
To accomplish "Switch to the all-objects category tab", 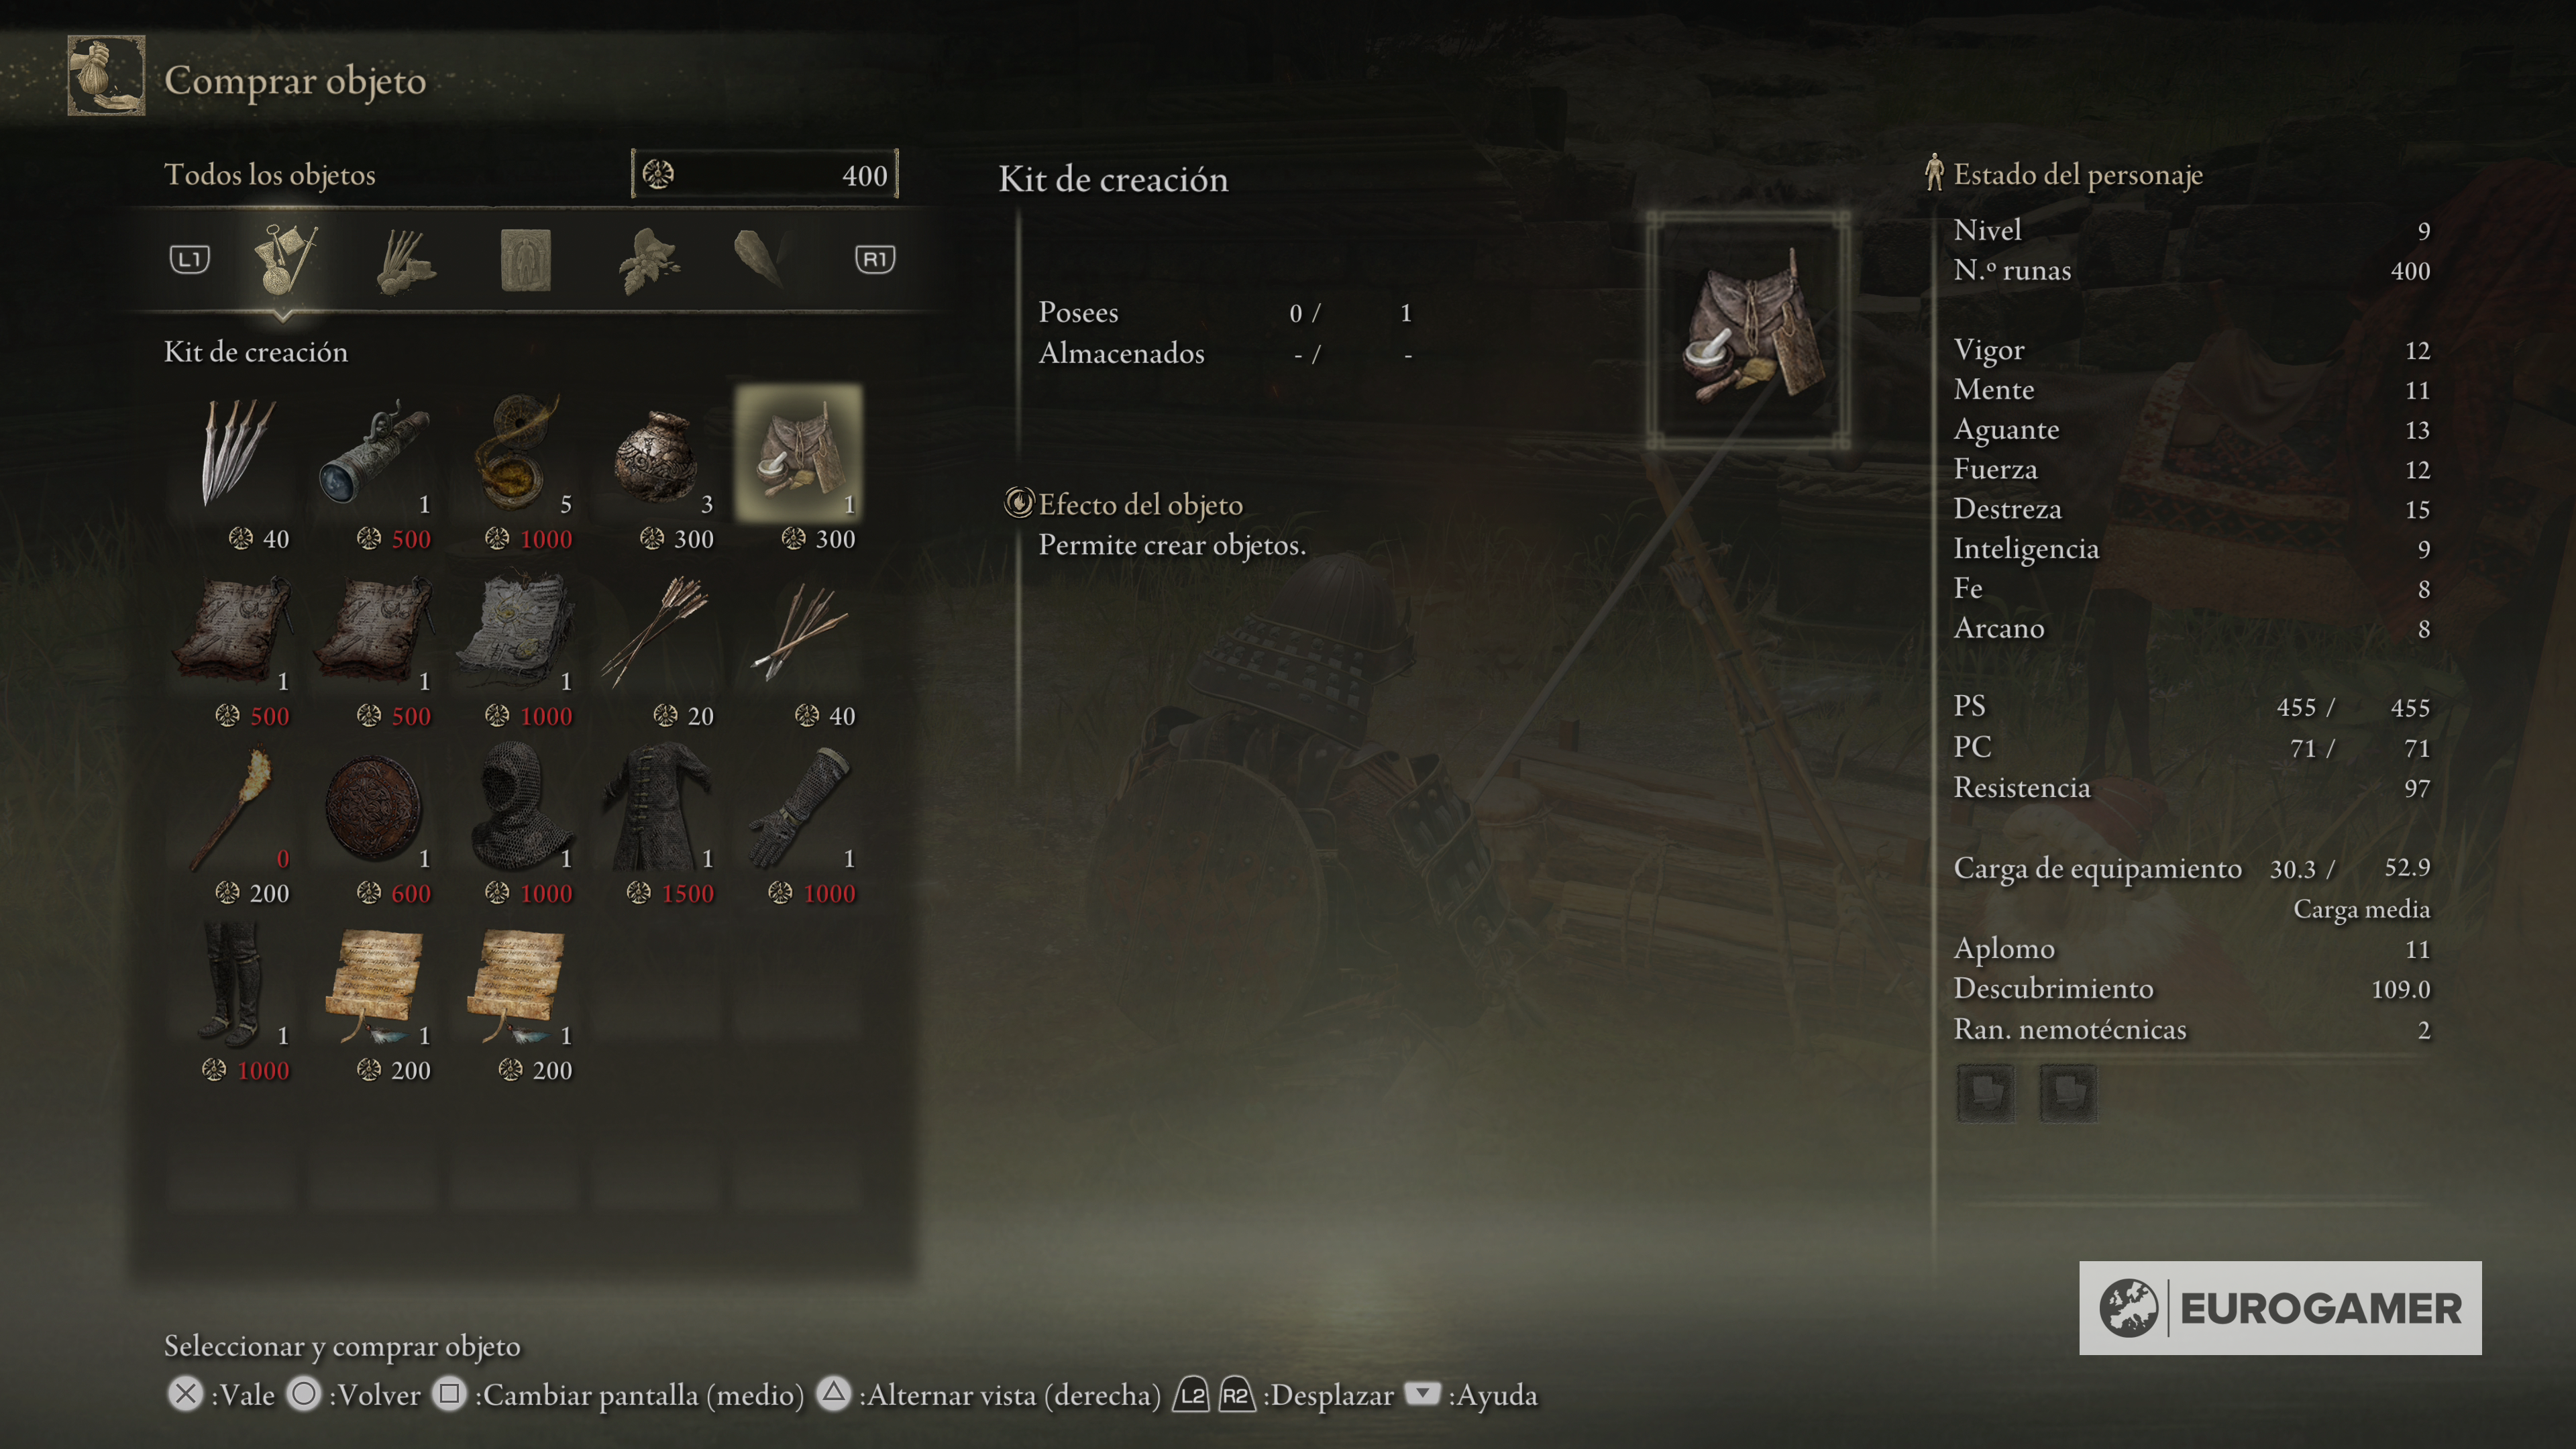I will pyautogui.click(x=285, y=259).
